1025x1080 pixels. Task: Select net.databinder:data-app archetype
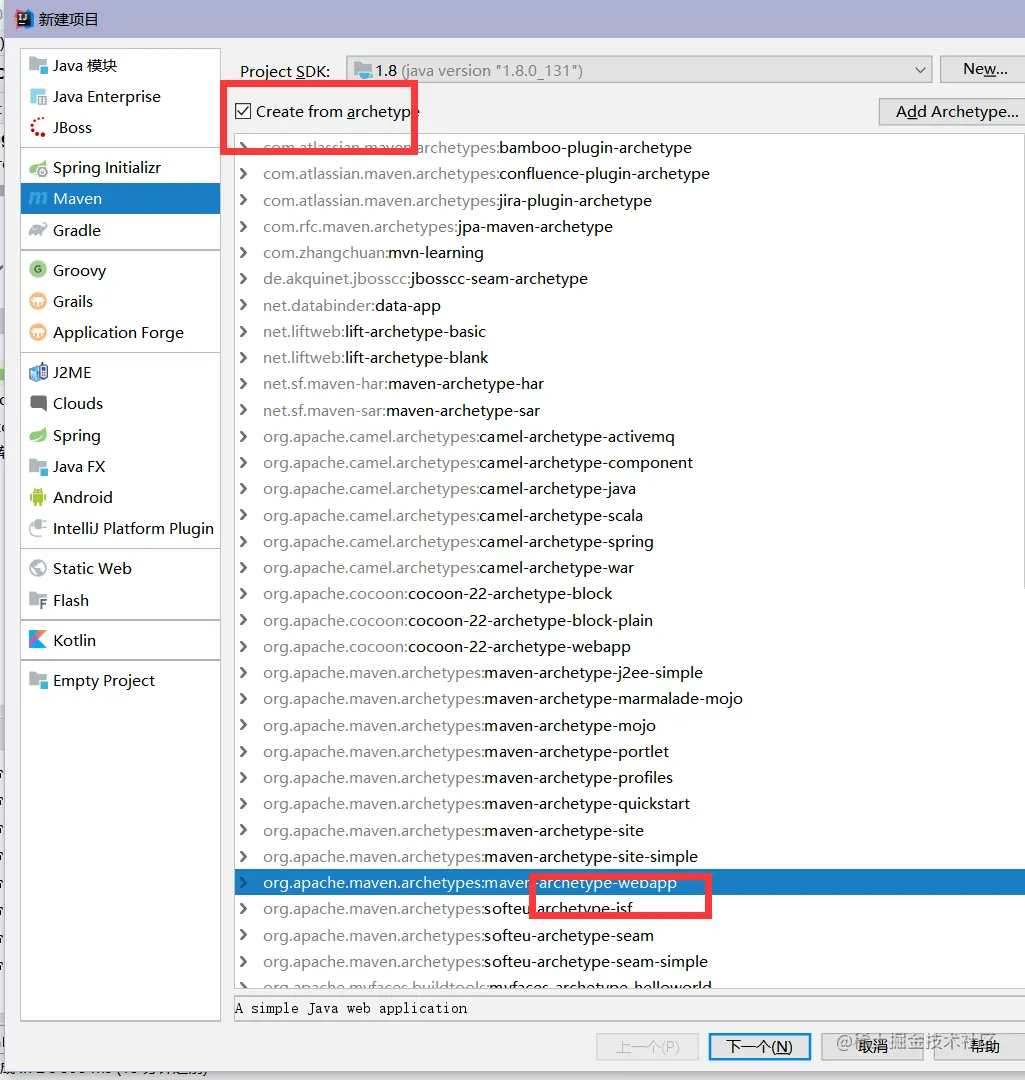[x=351, y=305]
